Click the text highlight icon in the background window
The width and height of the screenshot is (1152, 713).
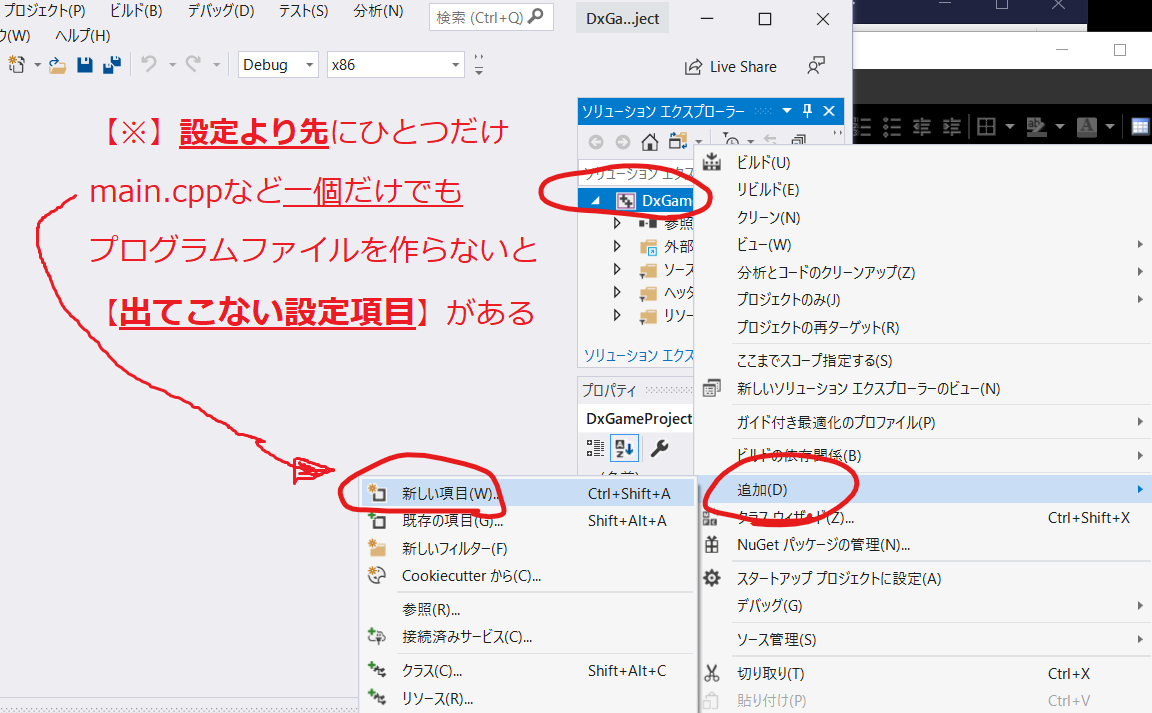[1036, 127]
